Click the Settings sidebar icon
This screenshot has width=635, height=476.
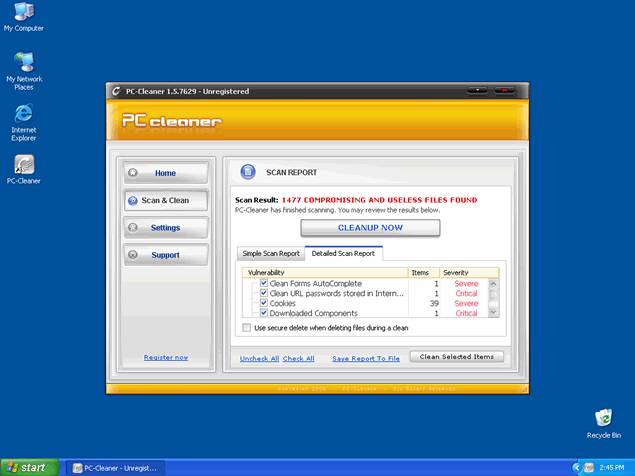[133, 228]
